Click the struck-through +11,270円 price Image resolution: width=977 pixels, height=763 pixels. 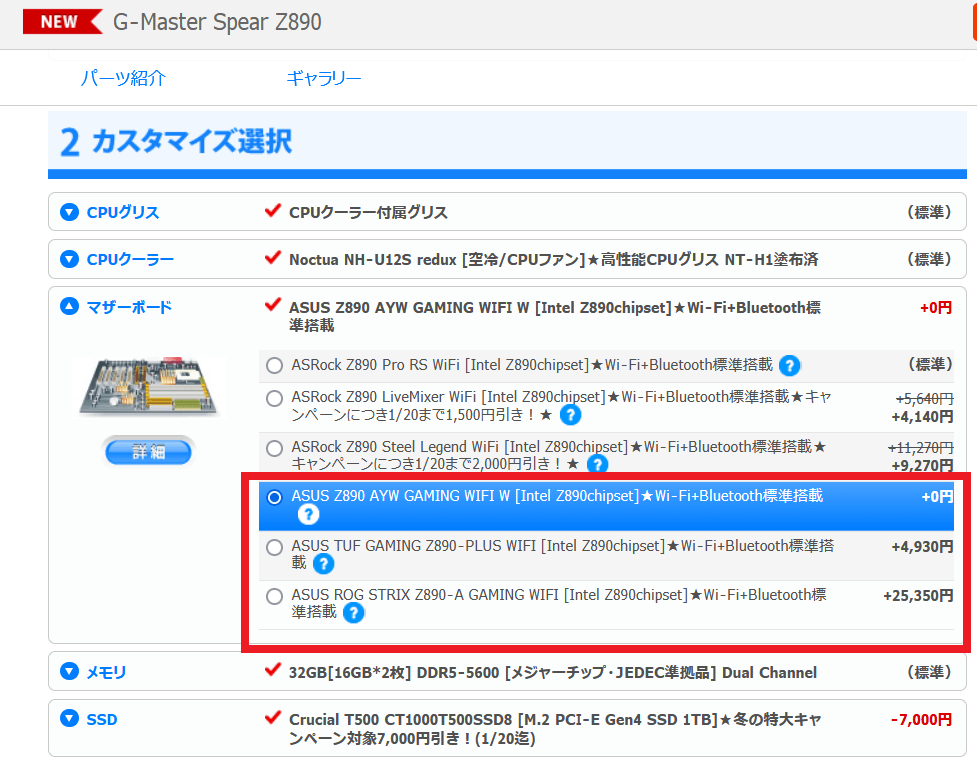[920, 448]
